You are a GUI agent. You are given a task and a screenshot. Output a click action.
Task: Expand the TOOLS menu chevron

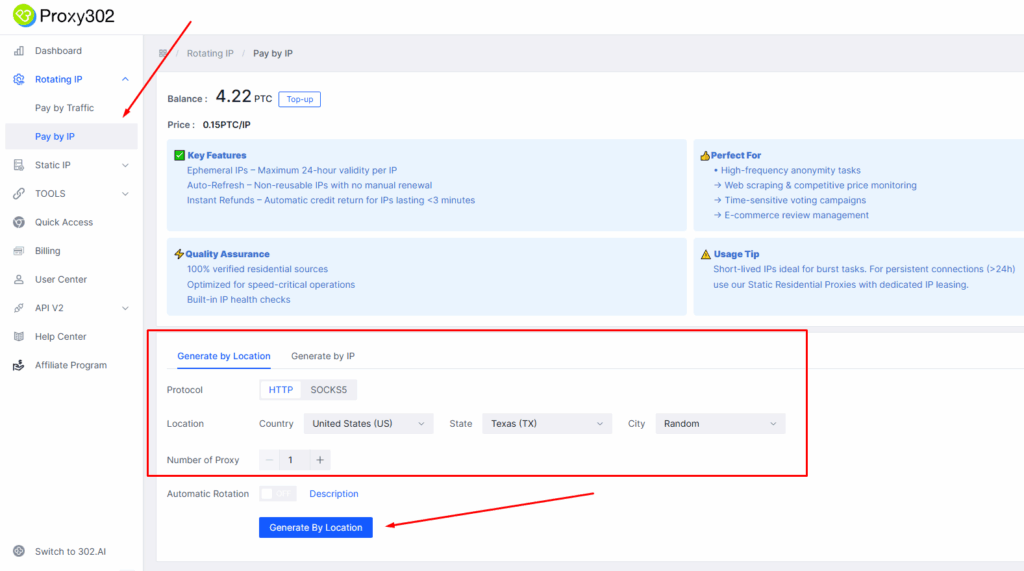(x=125, y=194)
